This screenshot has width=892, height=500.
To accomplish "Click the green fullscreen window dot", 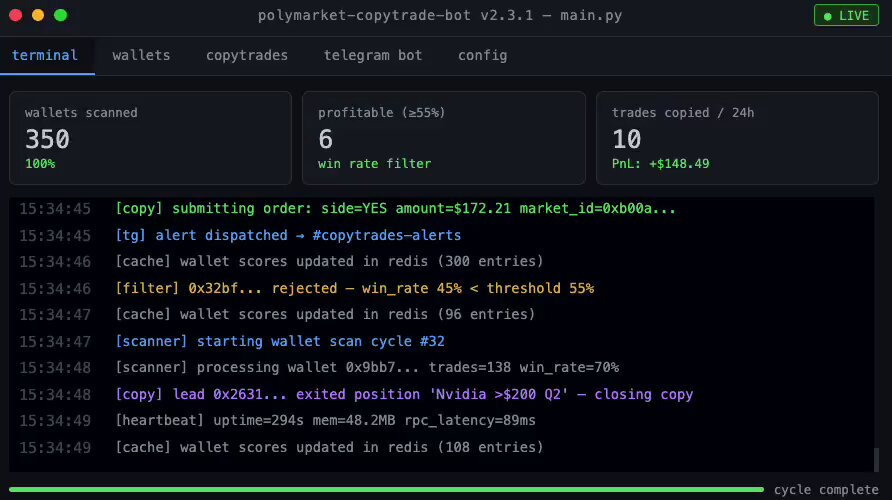I will 60,16.
